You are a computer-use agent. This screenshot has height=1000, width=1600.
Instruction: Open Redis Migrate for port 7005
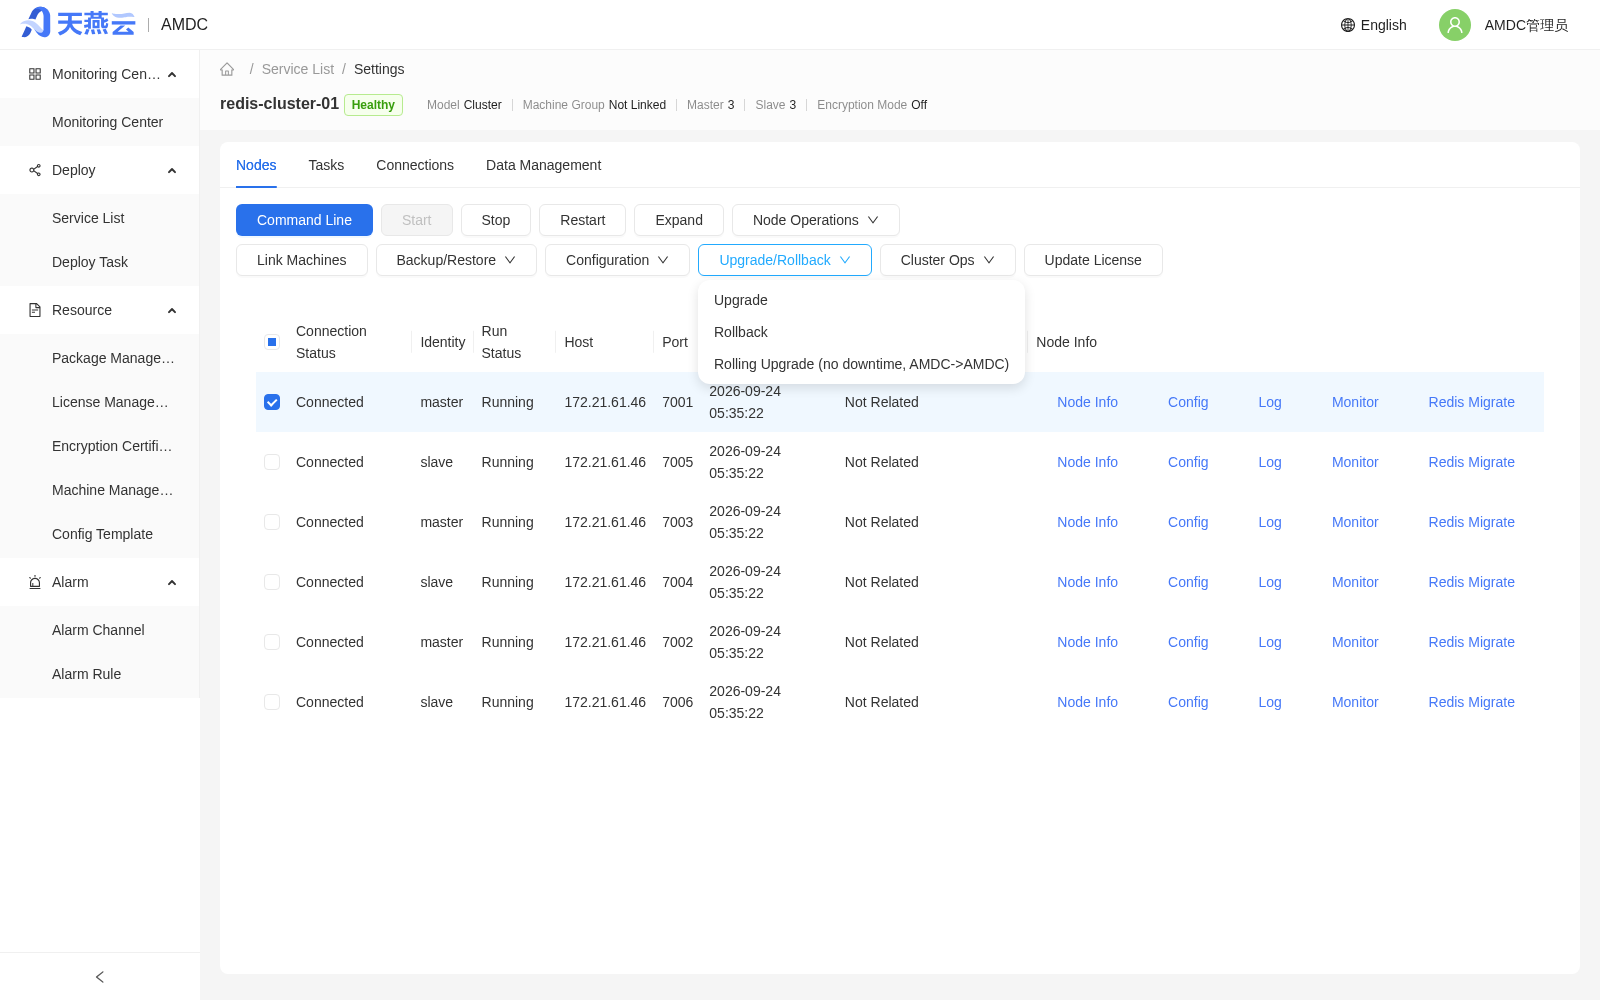pos(1471,462)
